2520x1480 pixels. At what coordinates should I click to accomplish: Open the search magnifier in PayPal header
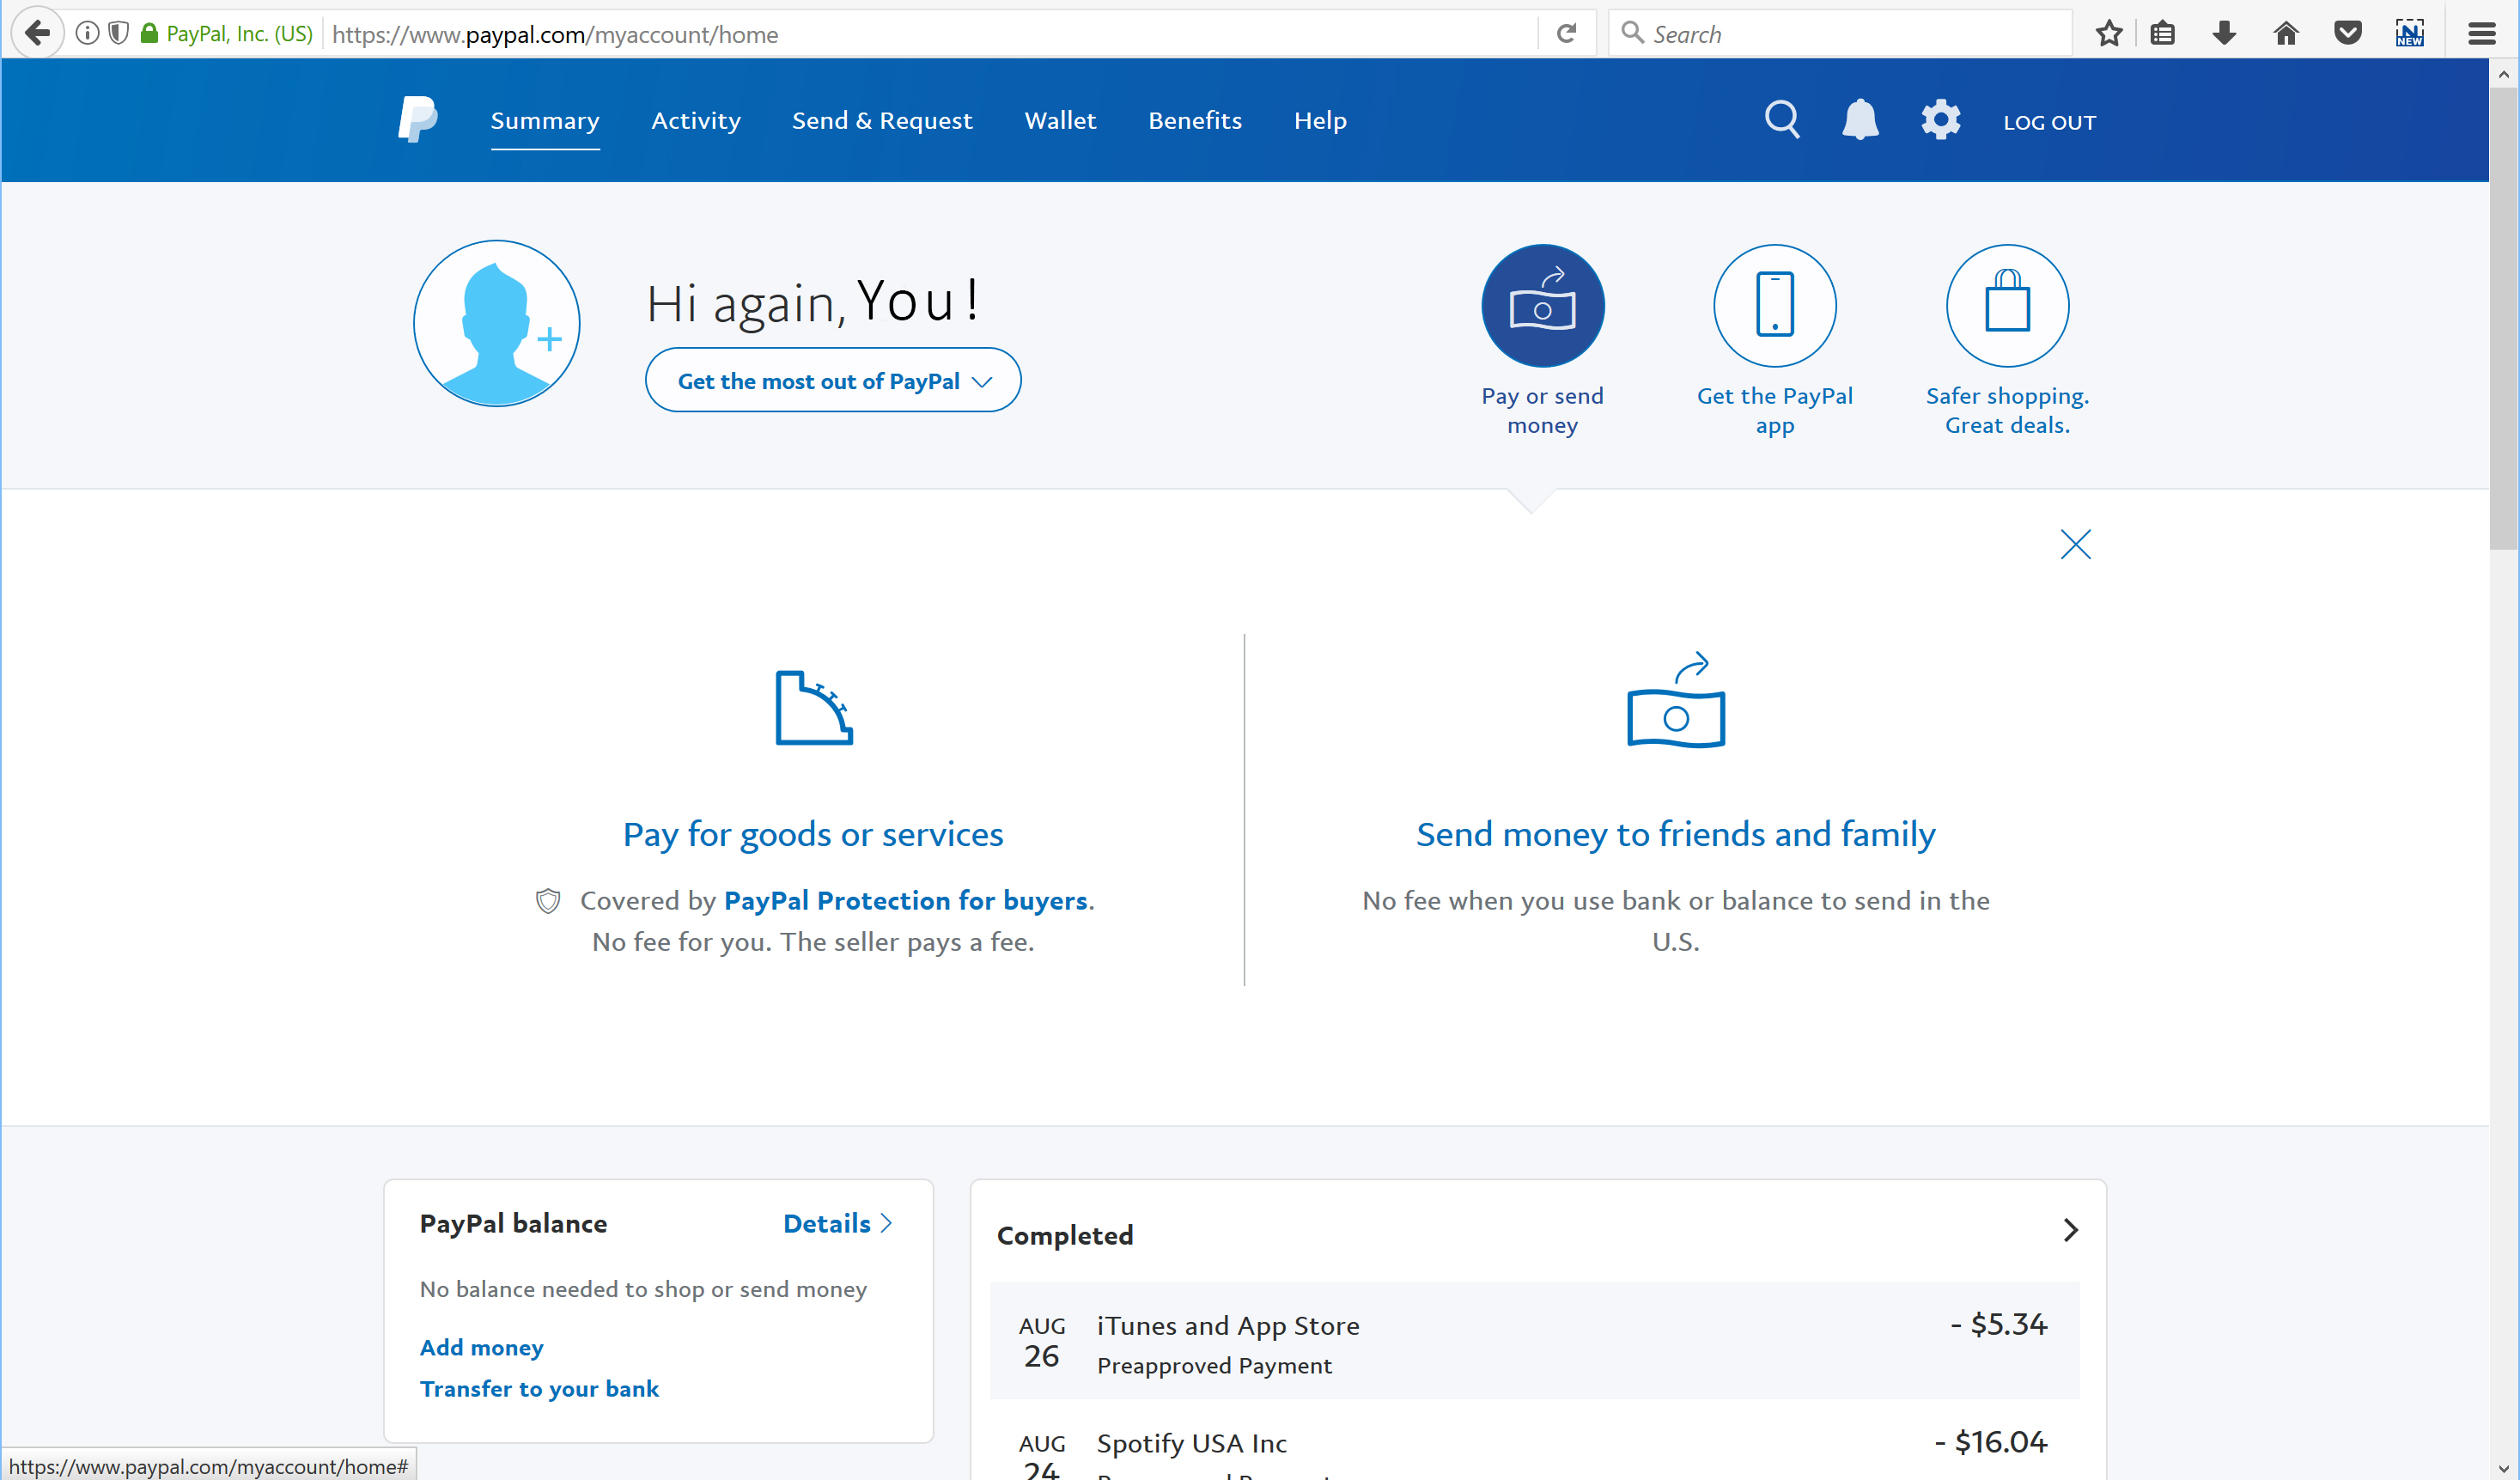pos(1782,120)
